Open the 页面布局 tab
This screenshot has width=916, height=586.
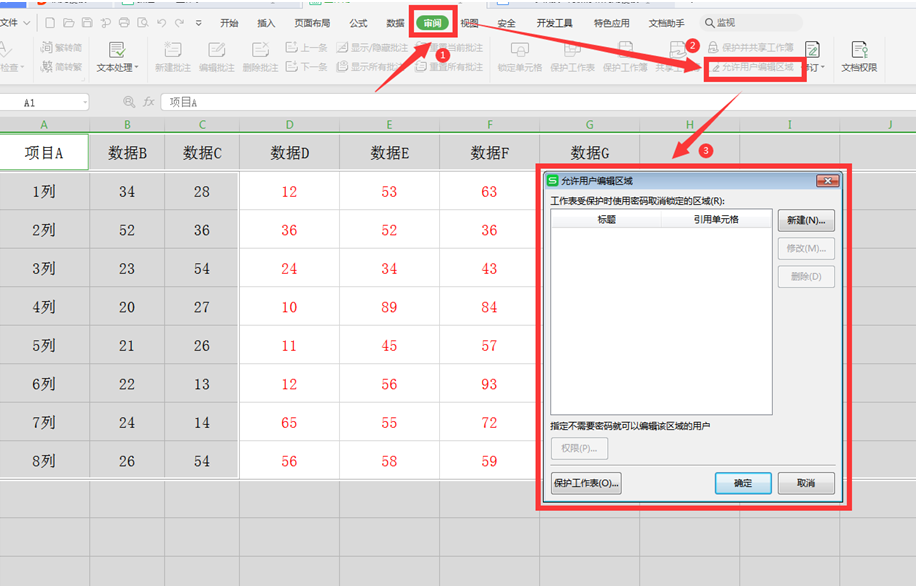click(312, 23)
